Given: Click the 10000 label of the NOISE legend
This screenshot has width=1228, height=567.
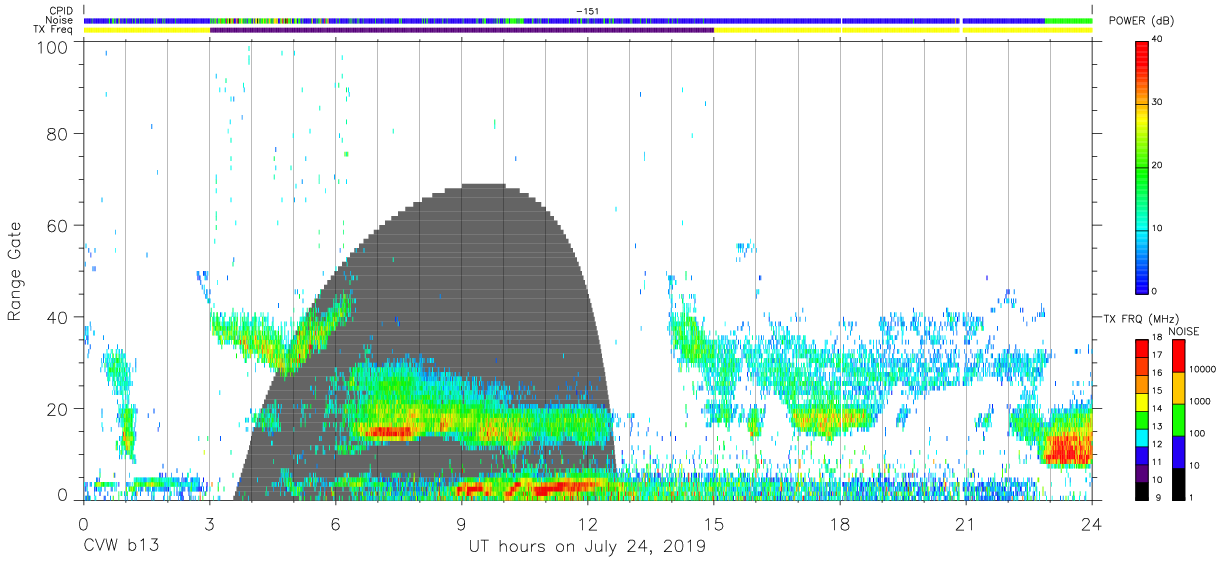Looking at the screenshot, I should point(1204,369).
